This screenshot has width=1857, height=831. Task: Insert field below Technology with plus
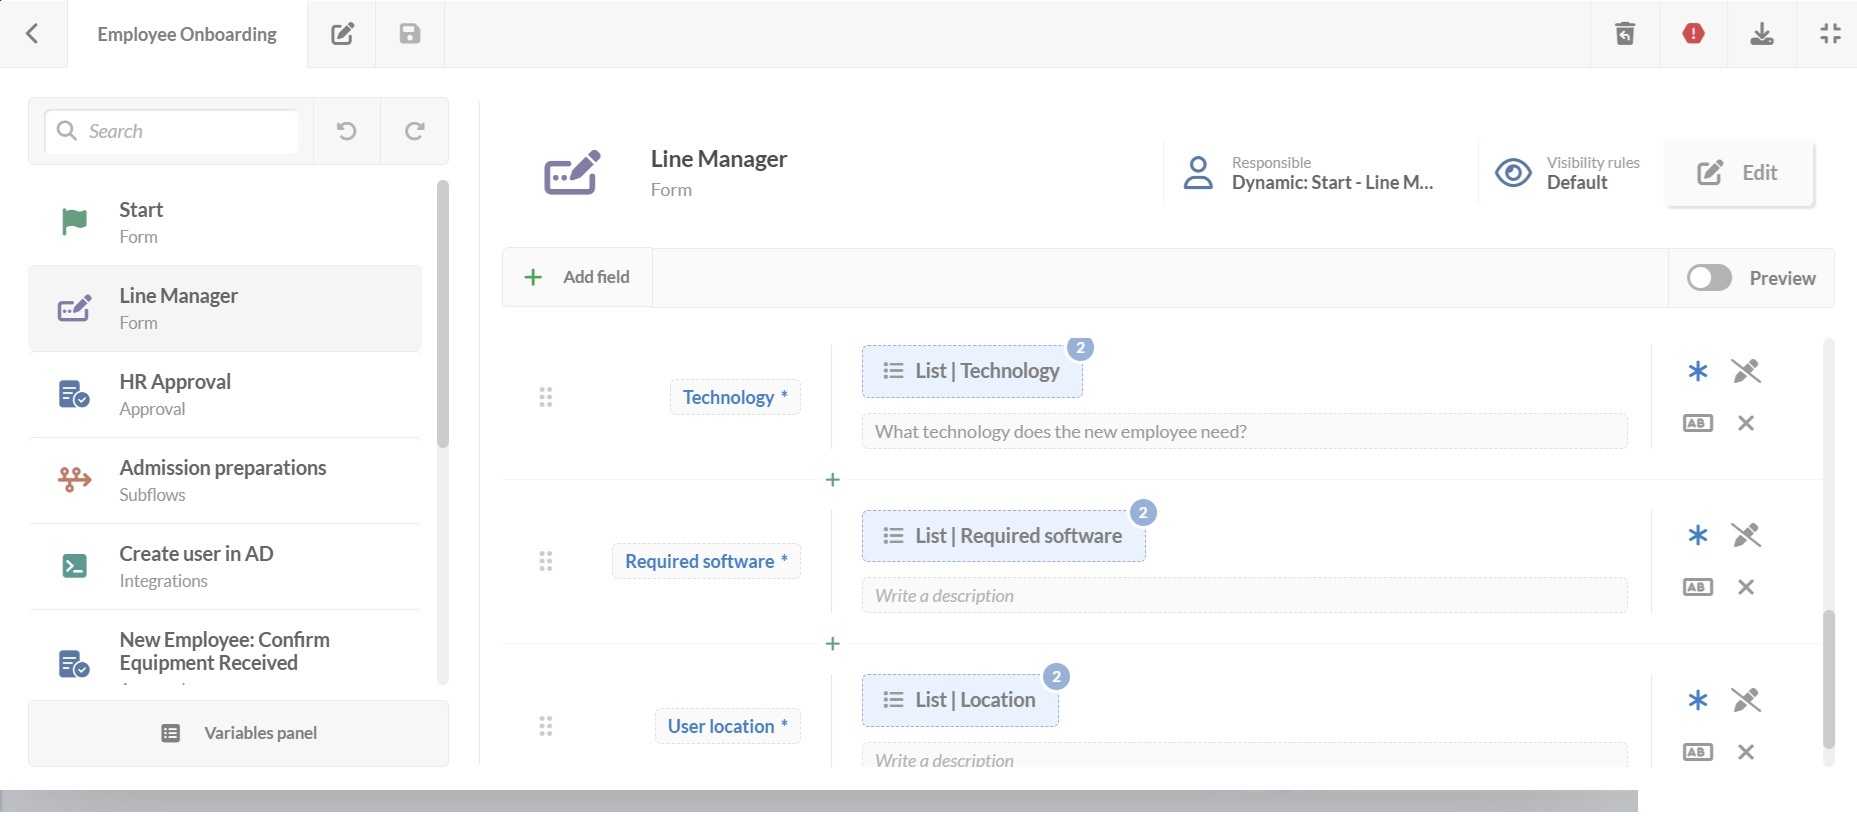(x=833, y=480)
